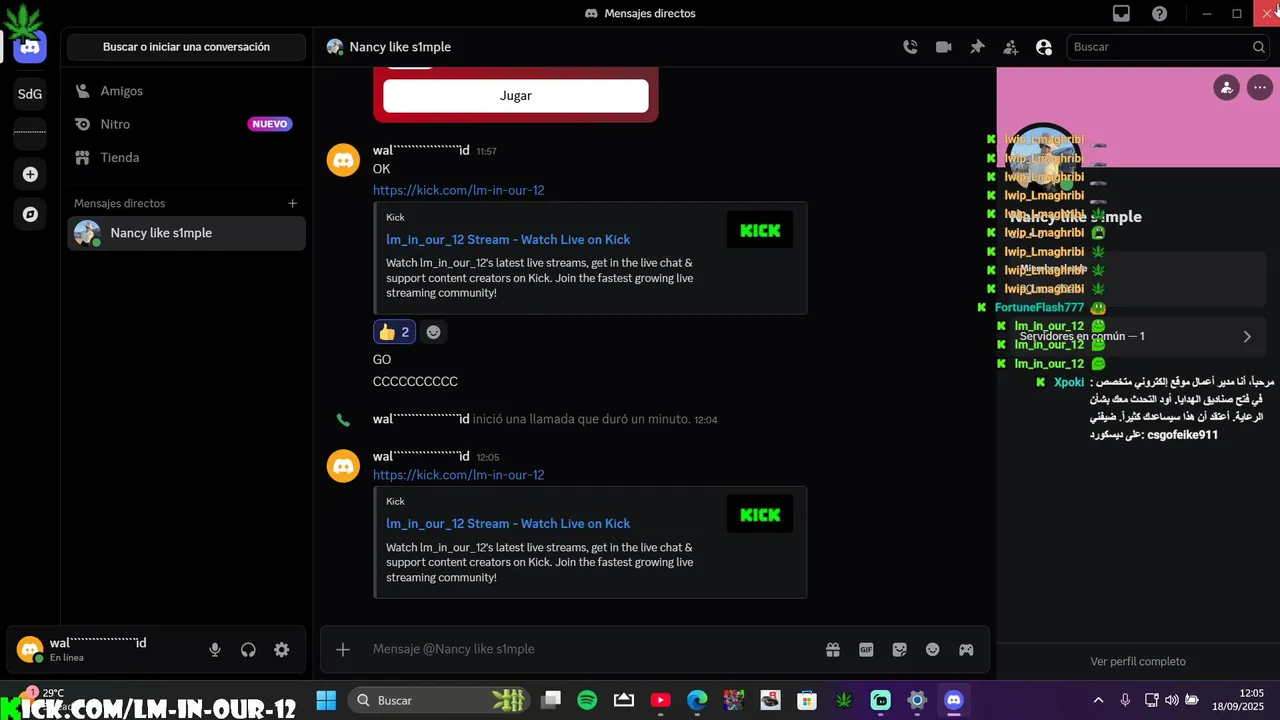Open the emoji picker in message bar
The height and width of the screenshot is (720, 1280).
pos(933,649)
